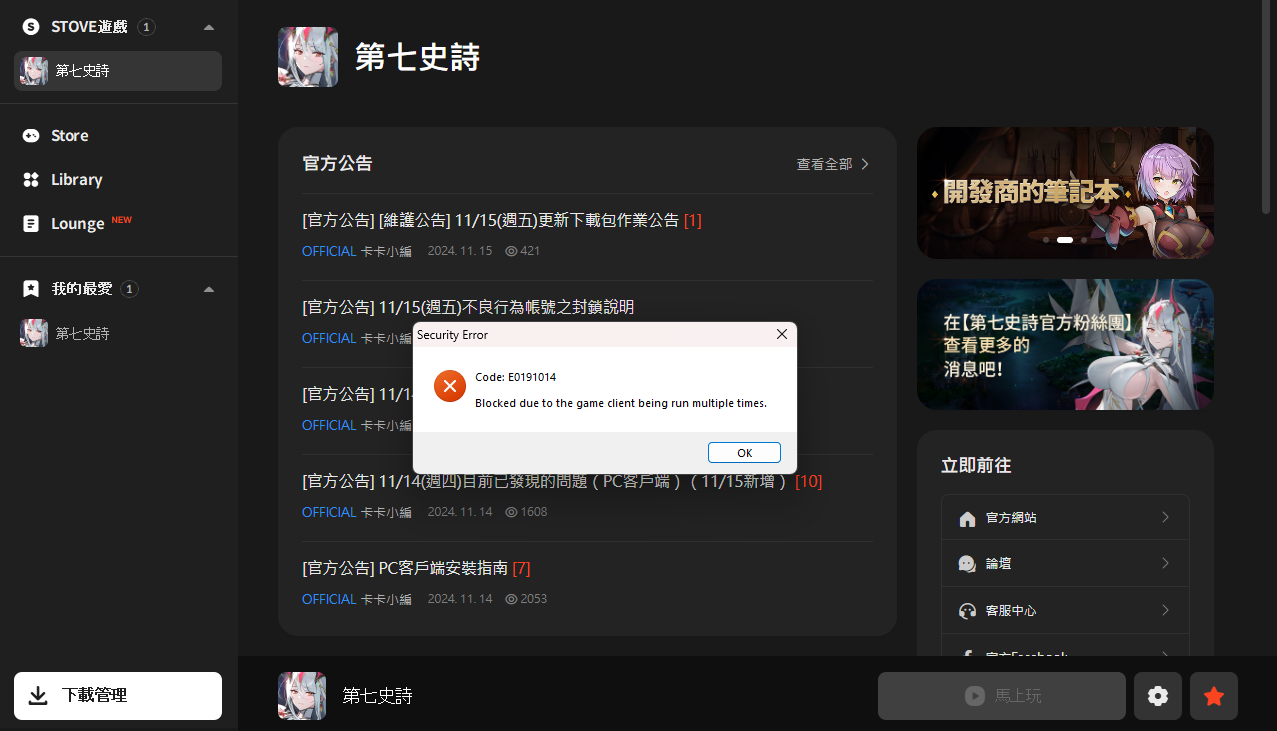Click the chevron arrow on 論壇 row
Screen dimensions: 1277x731
click(1165, 563)
